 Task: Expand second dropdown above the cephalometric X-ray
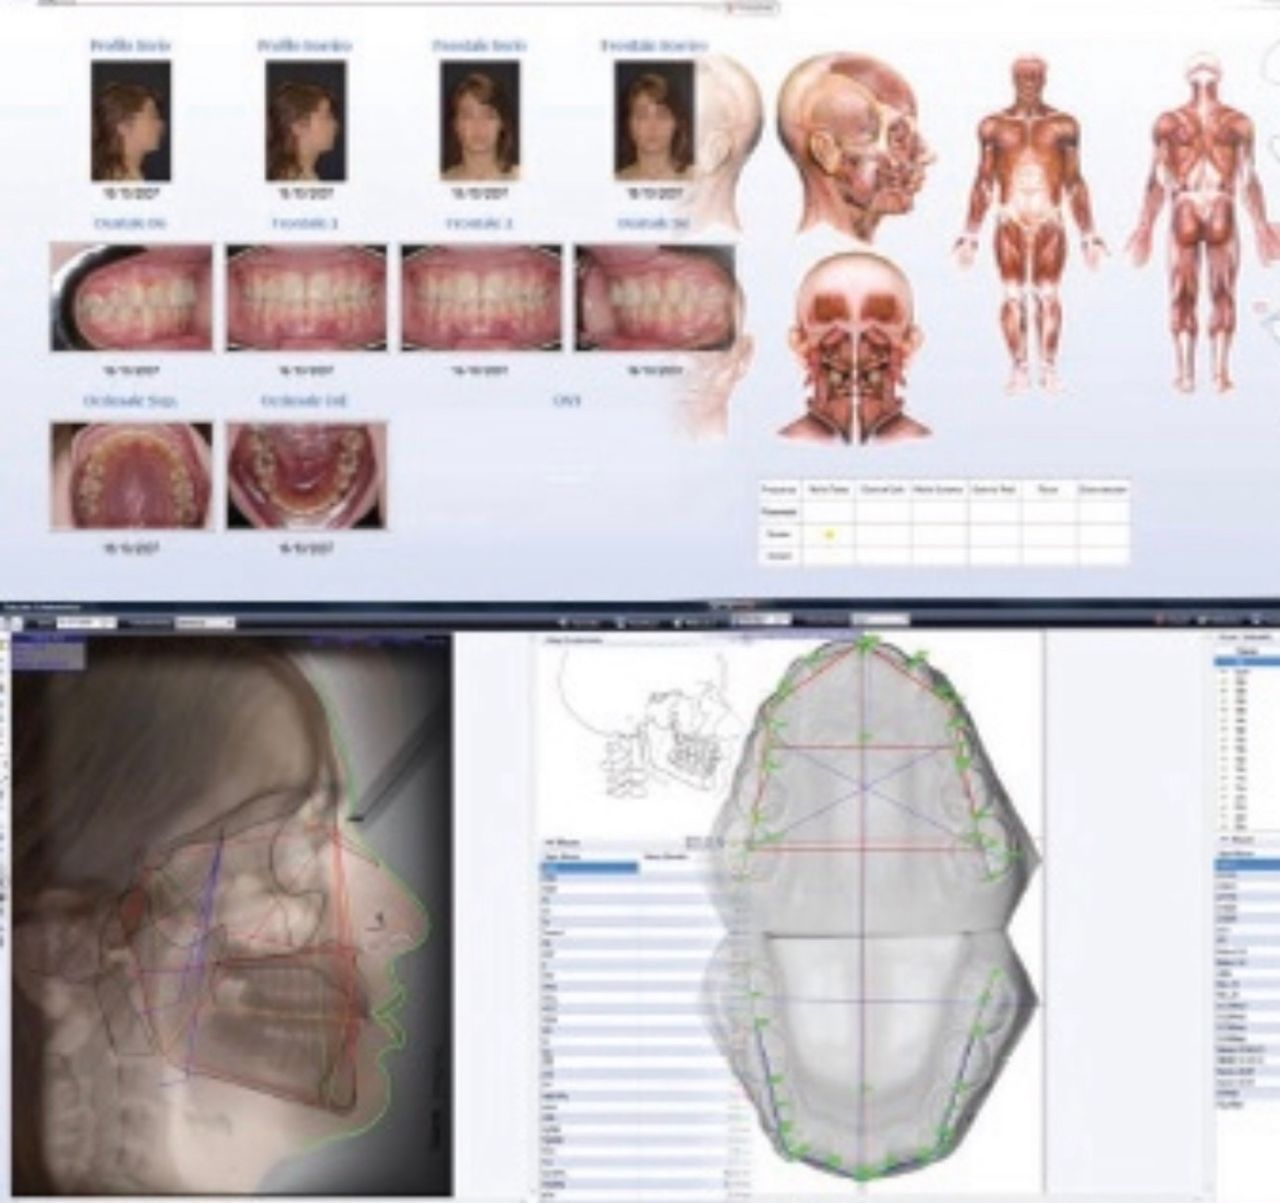coord(204,623)
